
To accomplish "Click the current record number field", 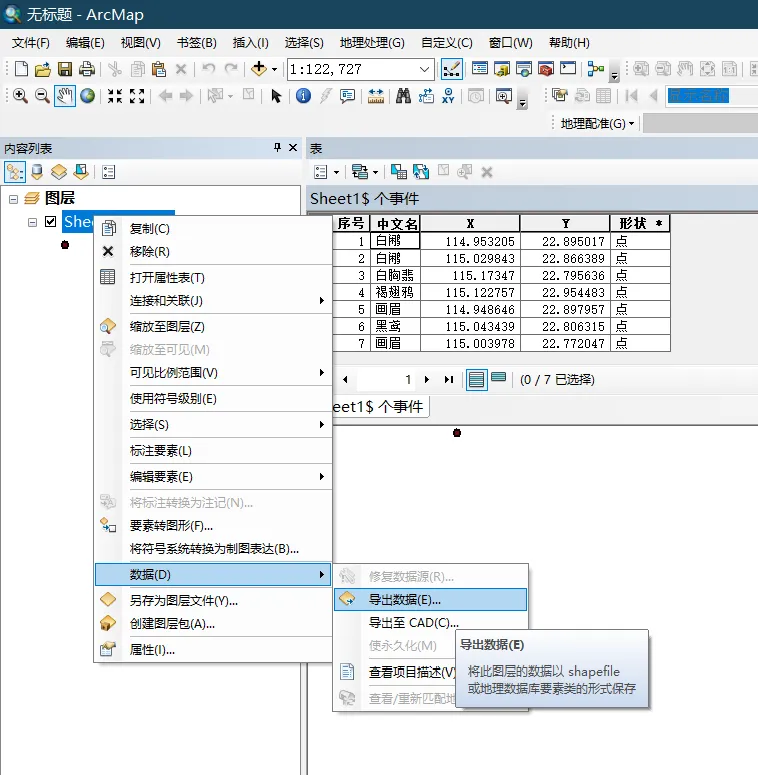I will 386,380.
